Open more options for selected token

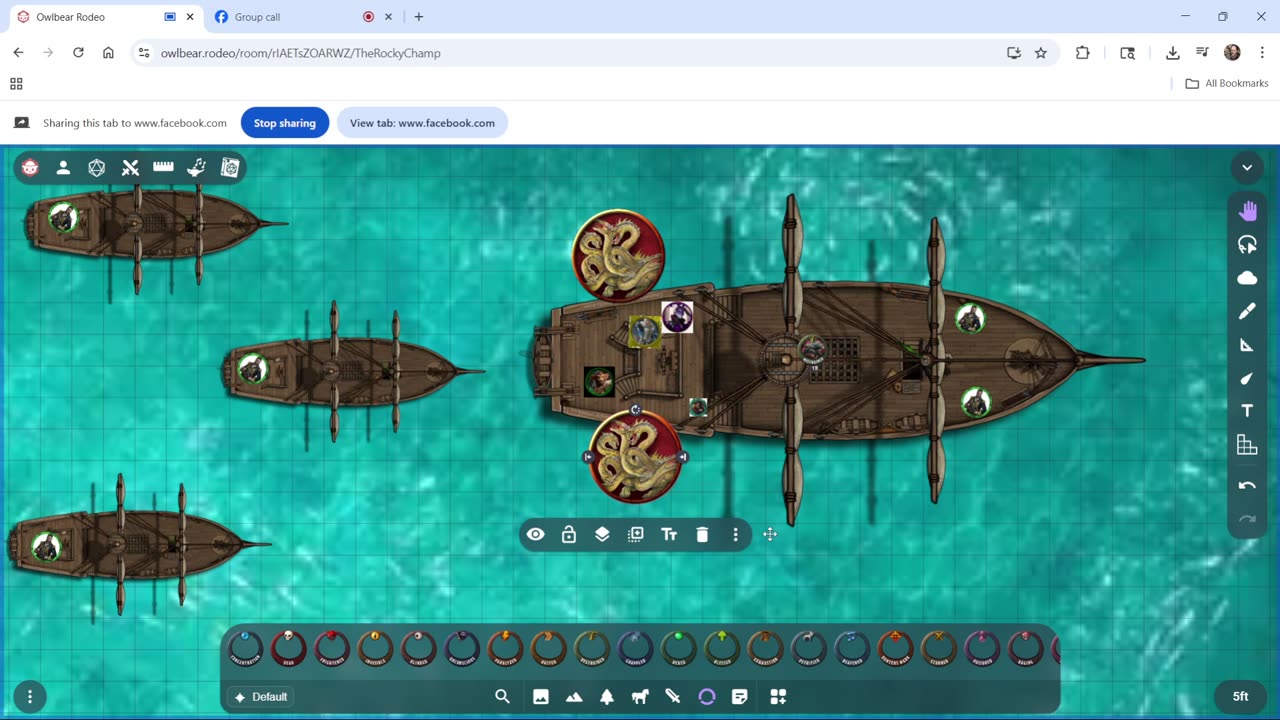pyautogui.click(x=735, y=535)
